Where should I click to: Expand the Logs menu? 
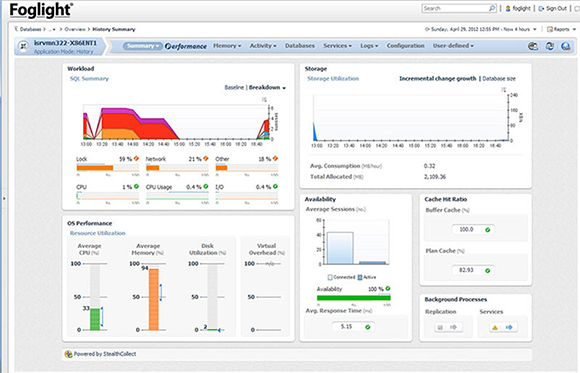pyautogui.click(x=369, y=46)
